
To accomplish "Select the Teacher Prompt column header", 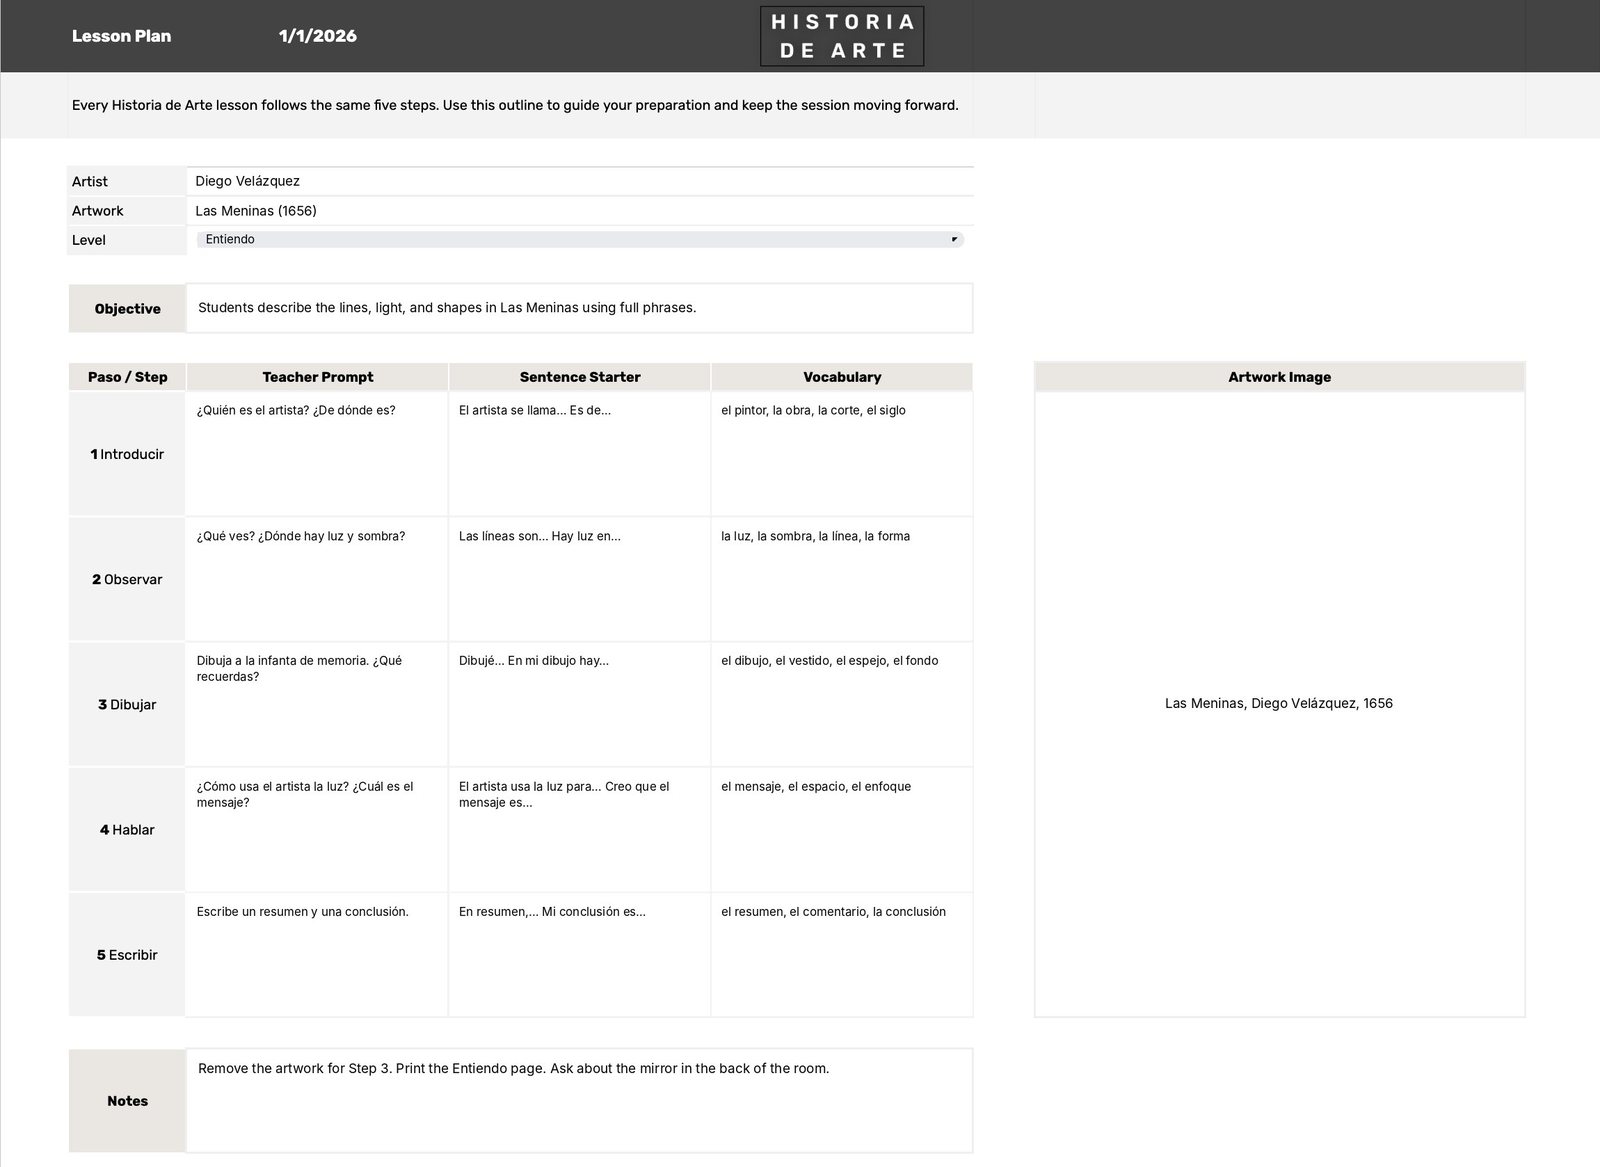I will pyautogui.click(x=317, y=377).
